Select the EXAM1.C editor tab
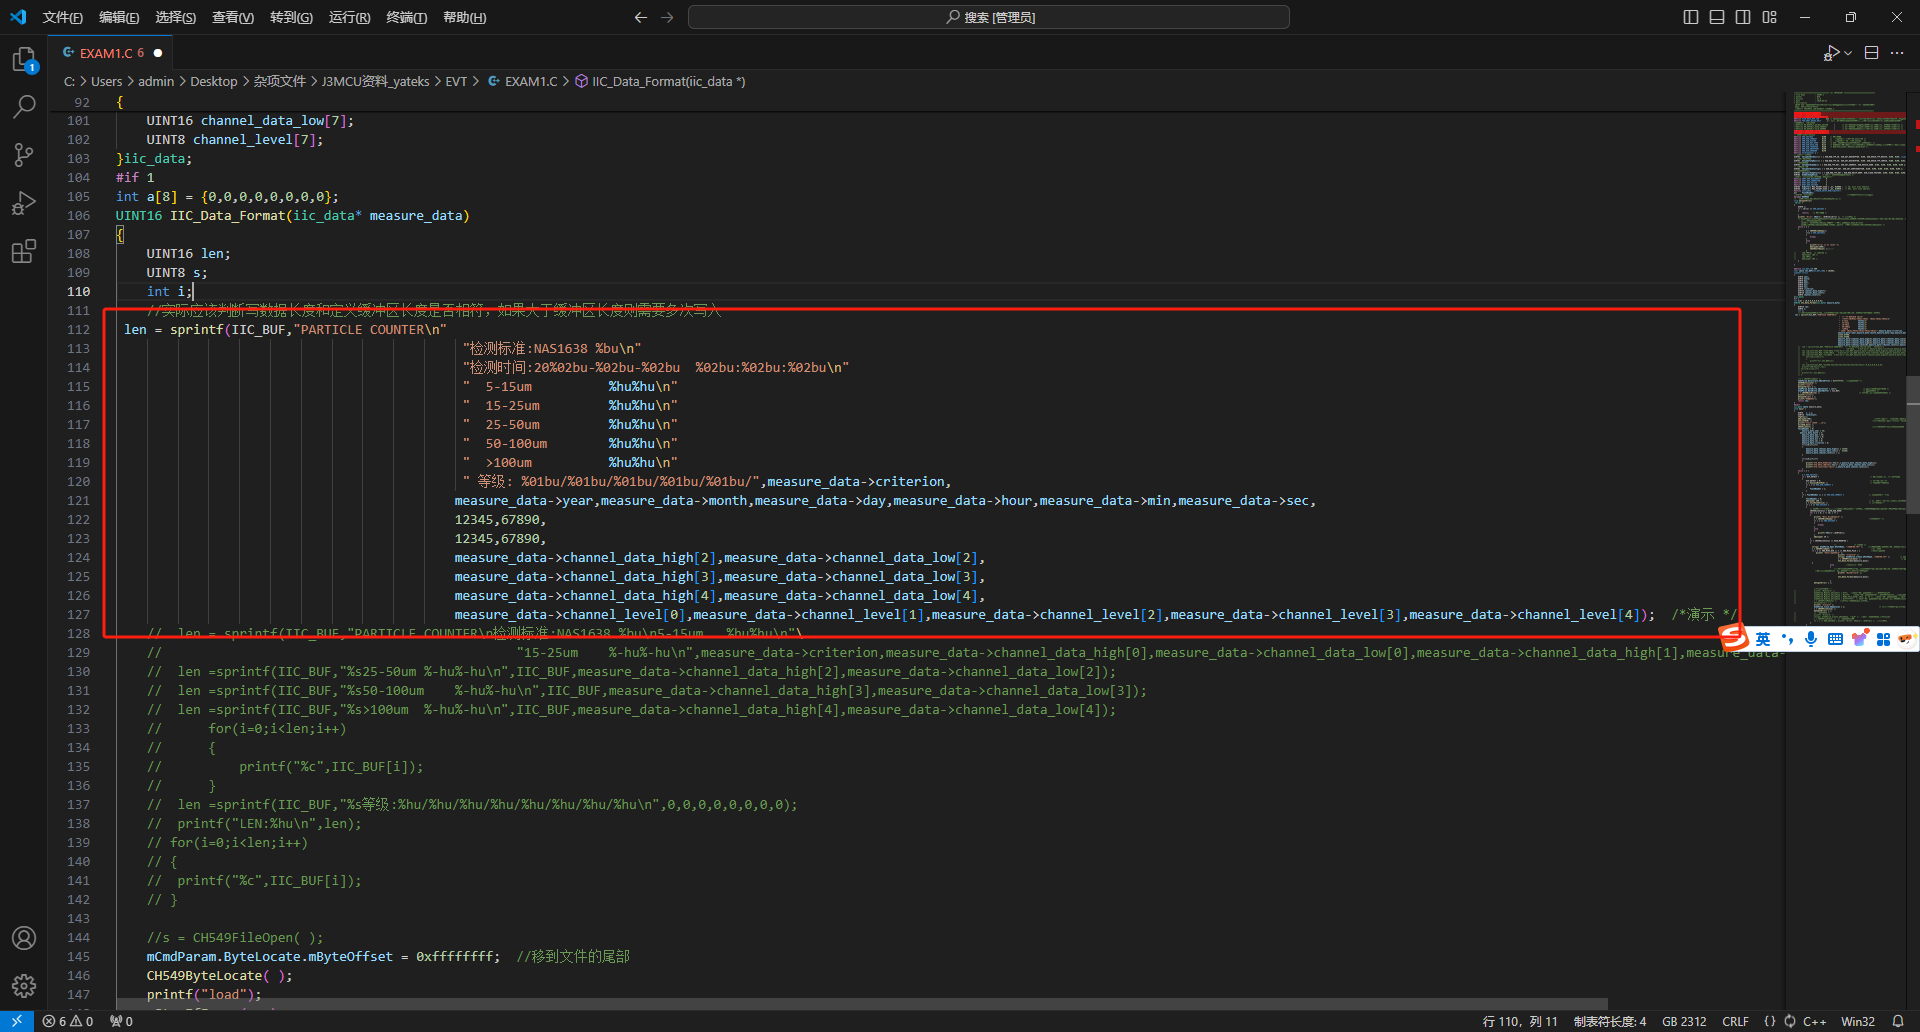1920x1032 pixels. click(111, 53)
